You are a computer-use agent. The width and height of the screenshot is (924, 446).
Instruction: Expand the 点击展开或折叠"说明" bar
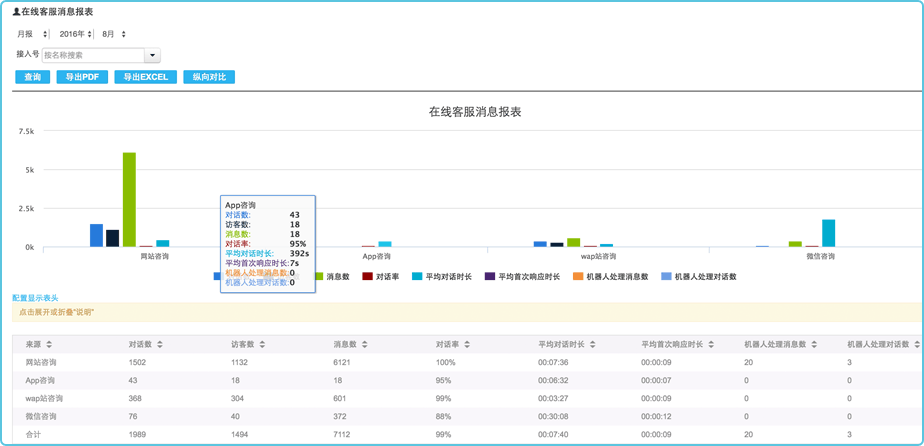(55, 312)
